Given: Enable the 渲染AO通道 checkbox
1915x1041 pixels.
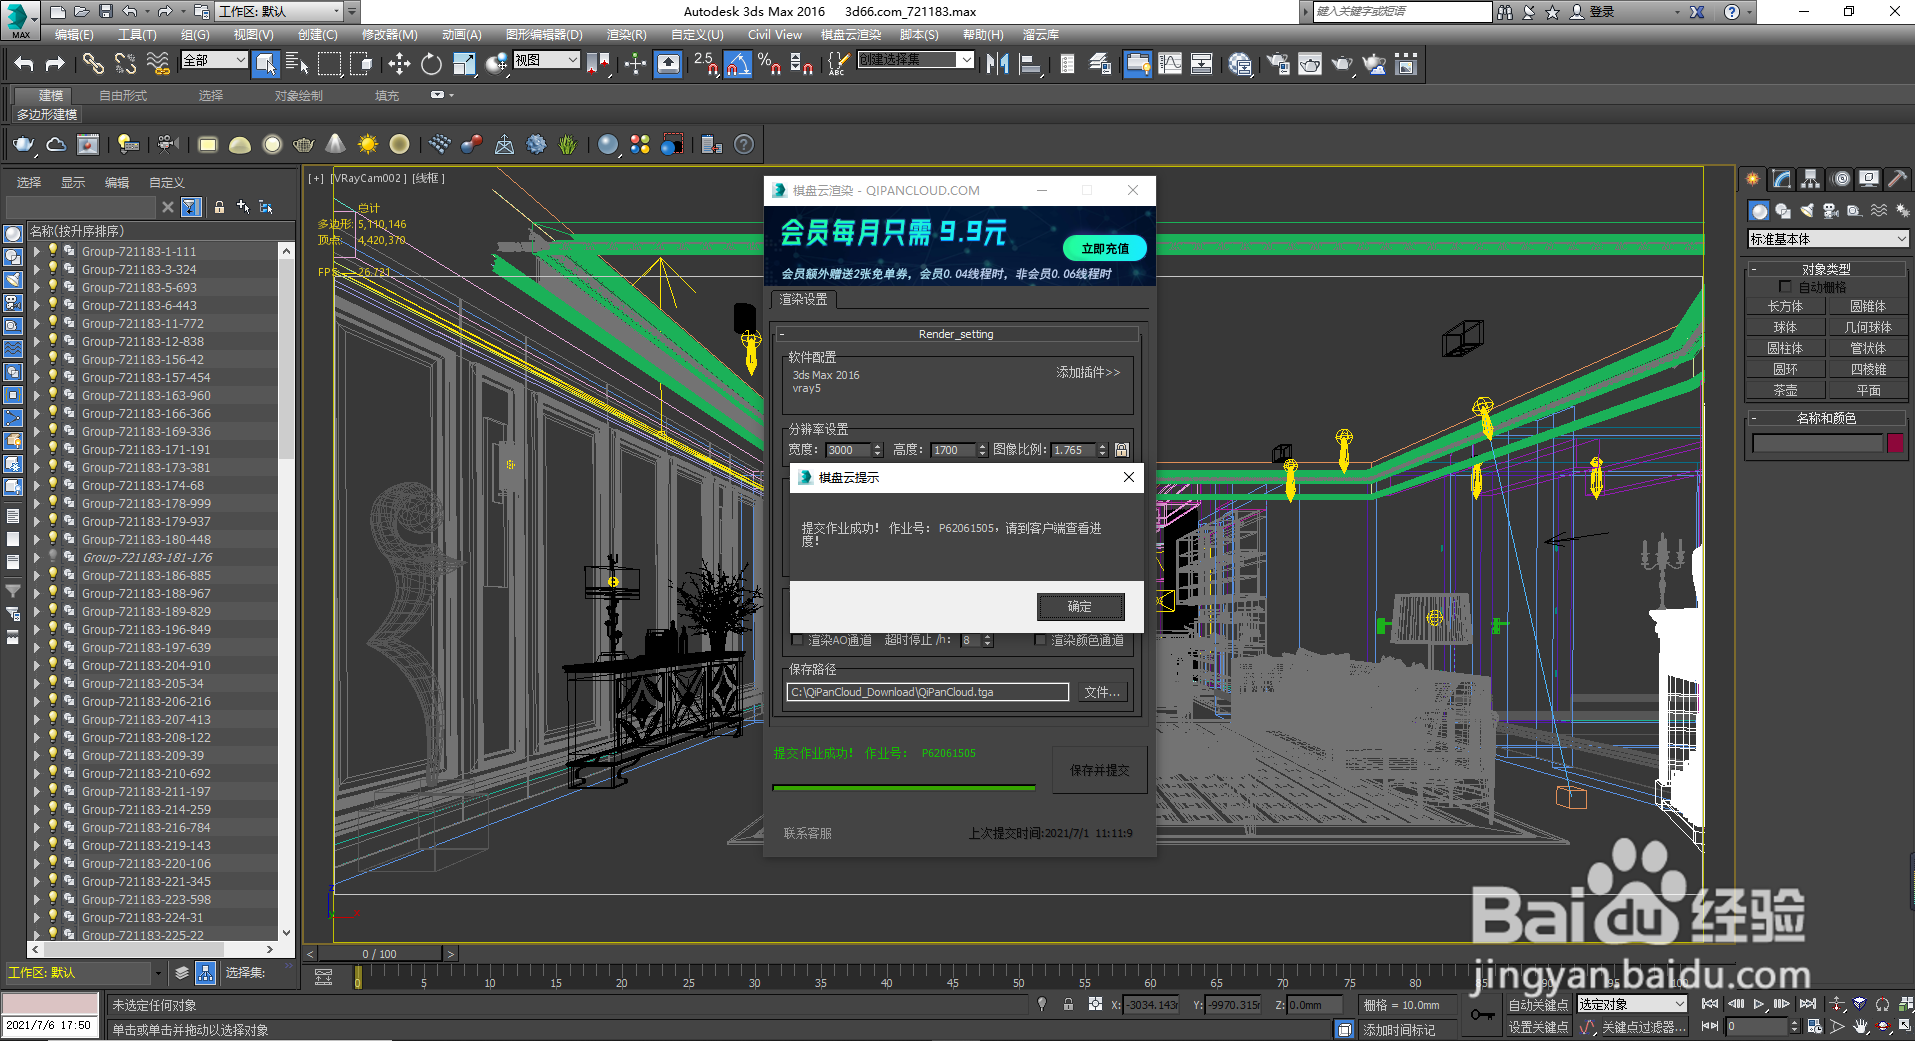Looking at the screenshot, I should (x=797, y=640).
